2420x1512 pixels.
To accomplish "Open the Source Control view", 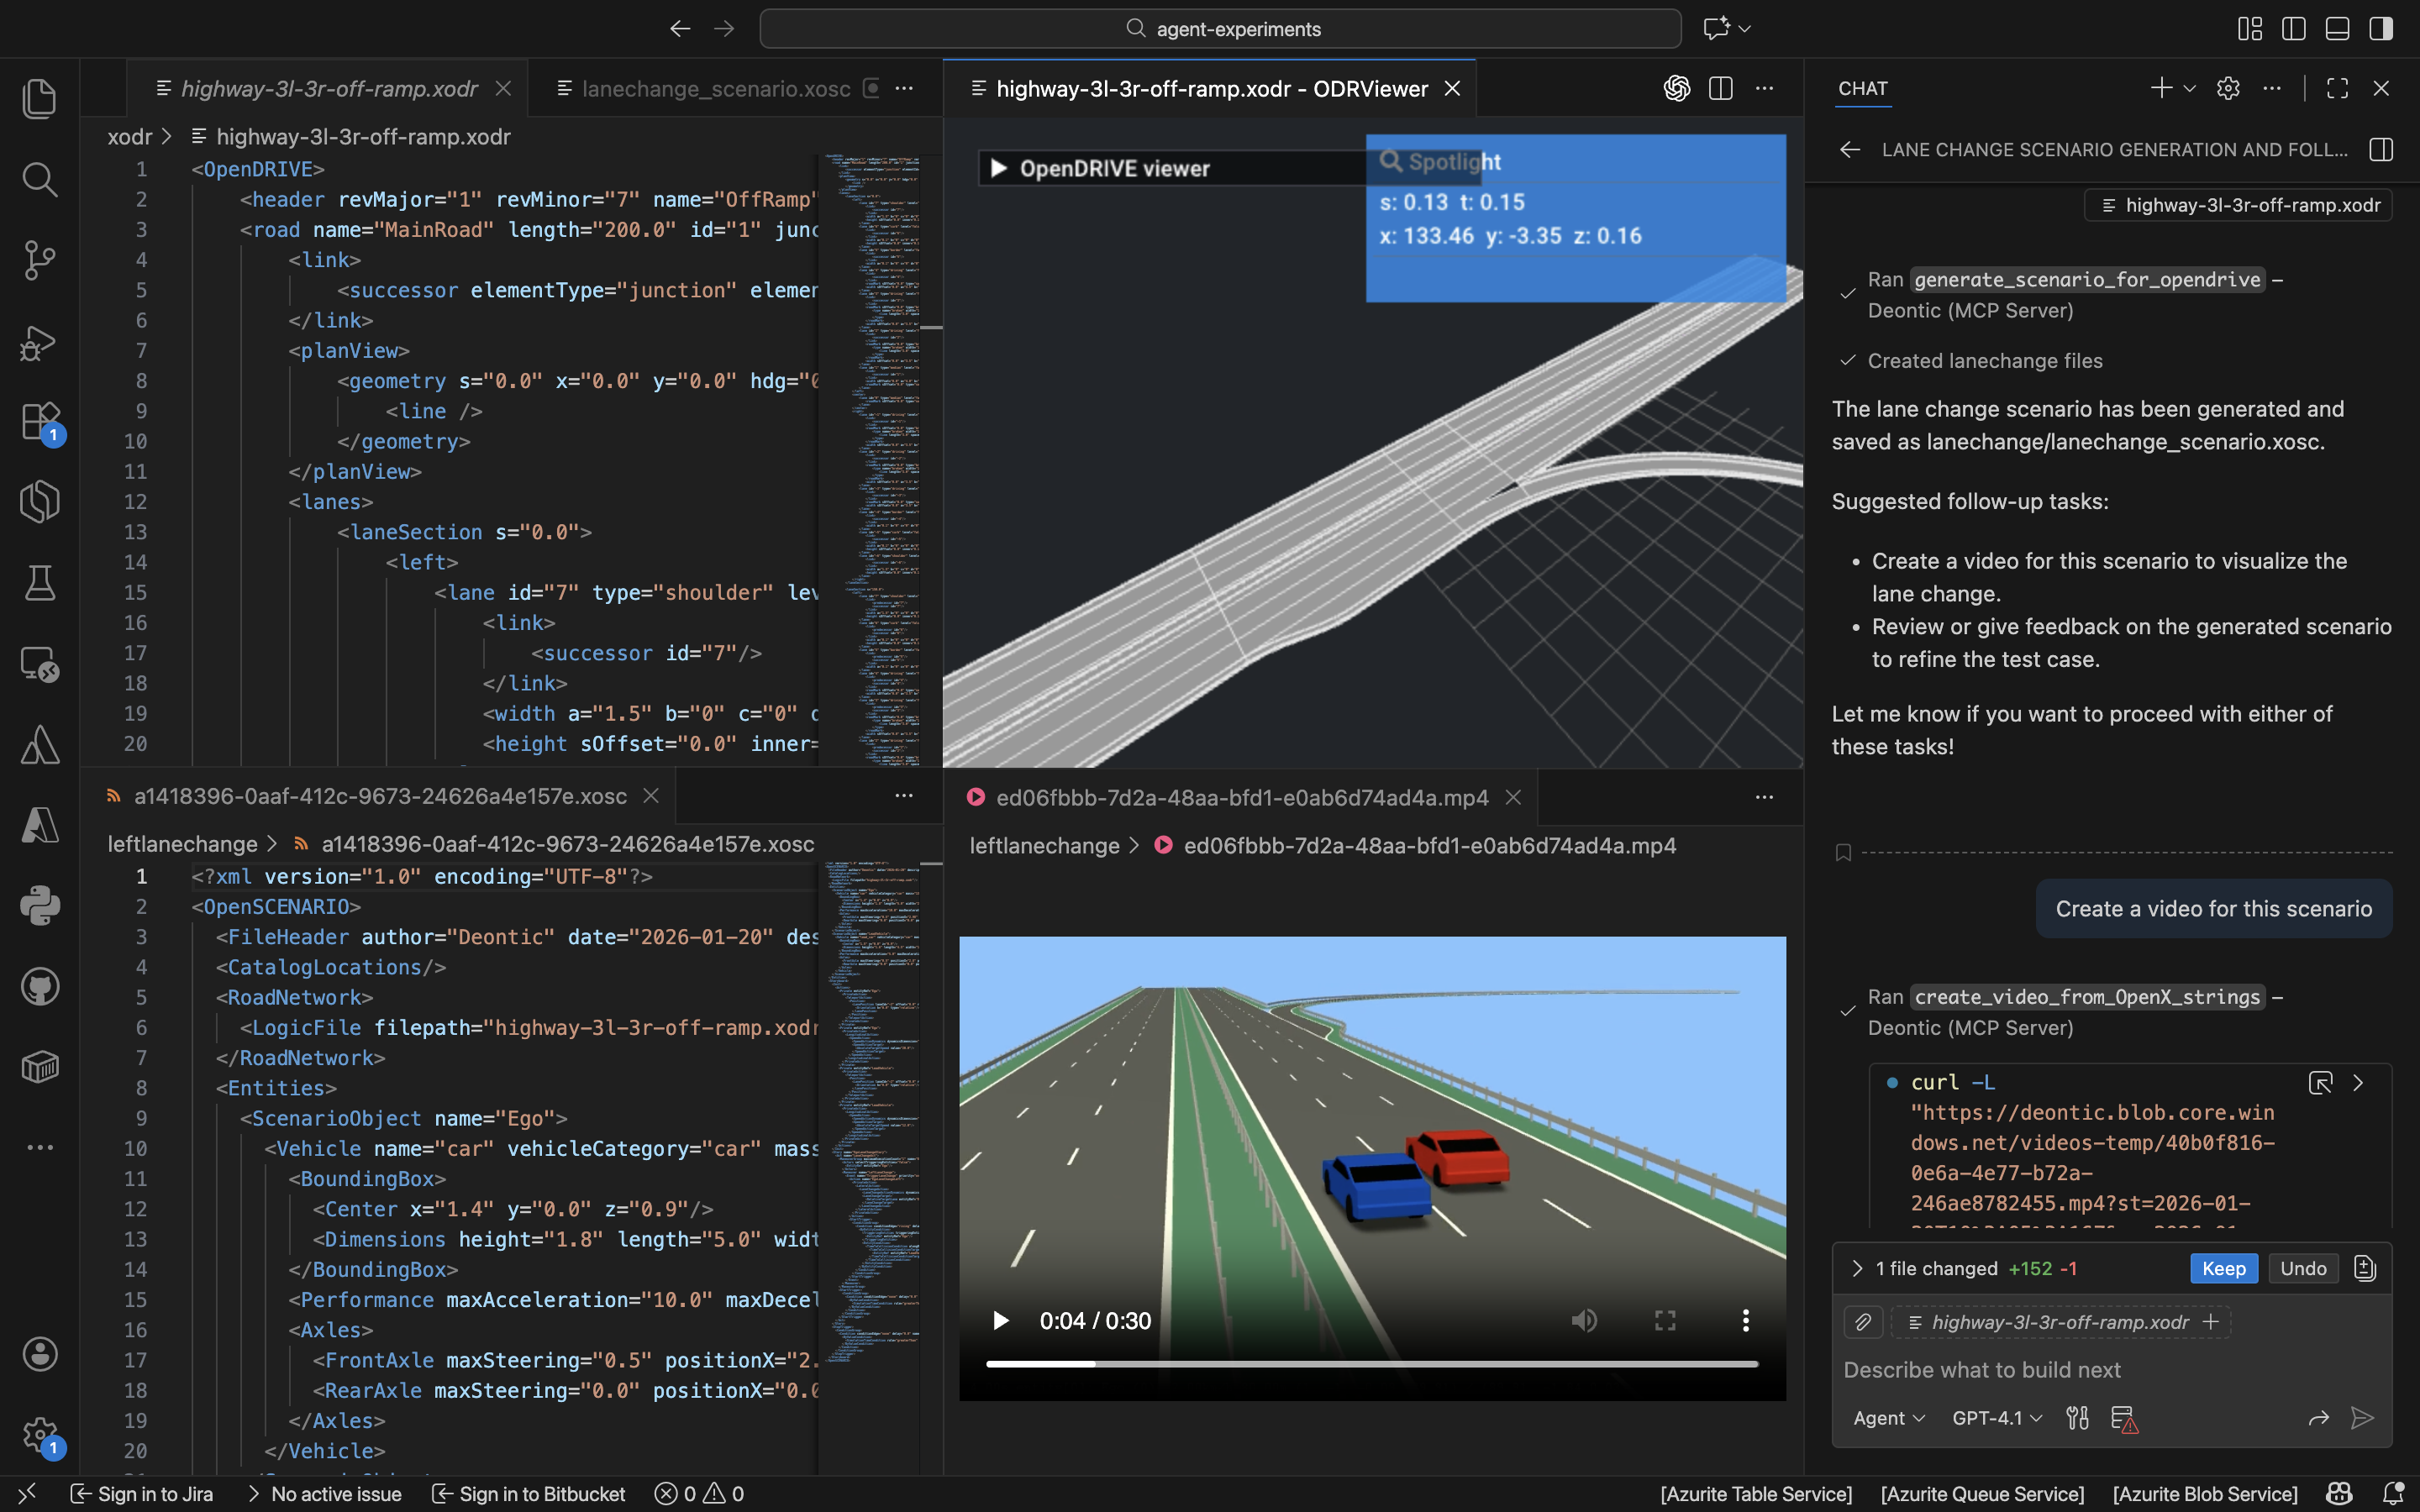I will [x=39, y=260].
